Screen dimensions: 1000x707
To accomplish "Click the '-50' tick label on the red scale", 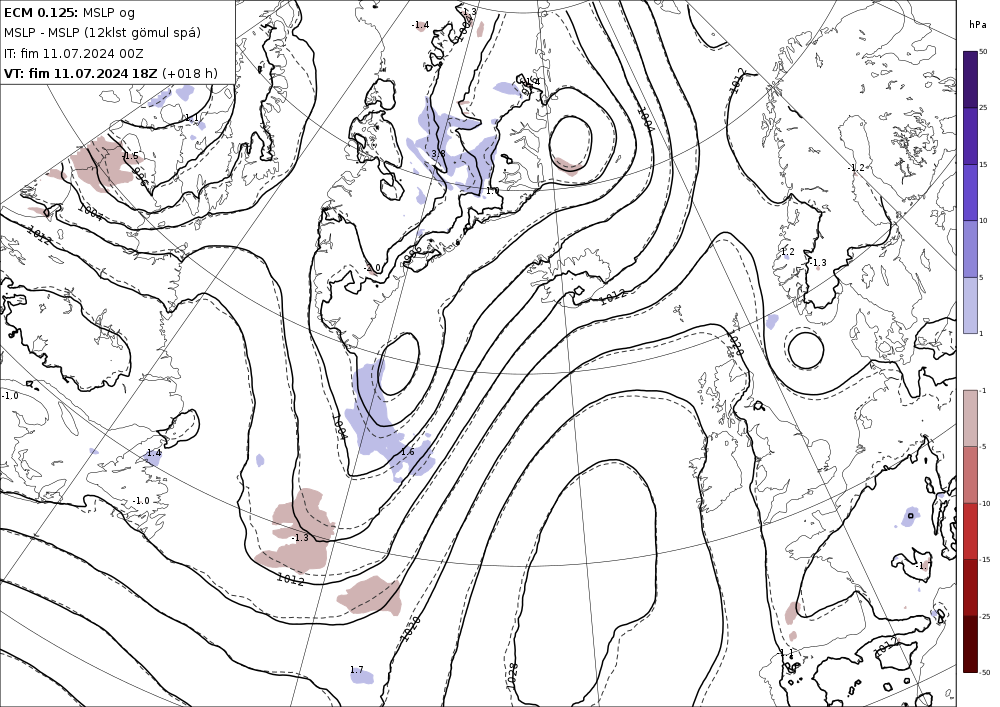I will (x=985, y=672).
